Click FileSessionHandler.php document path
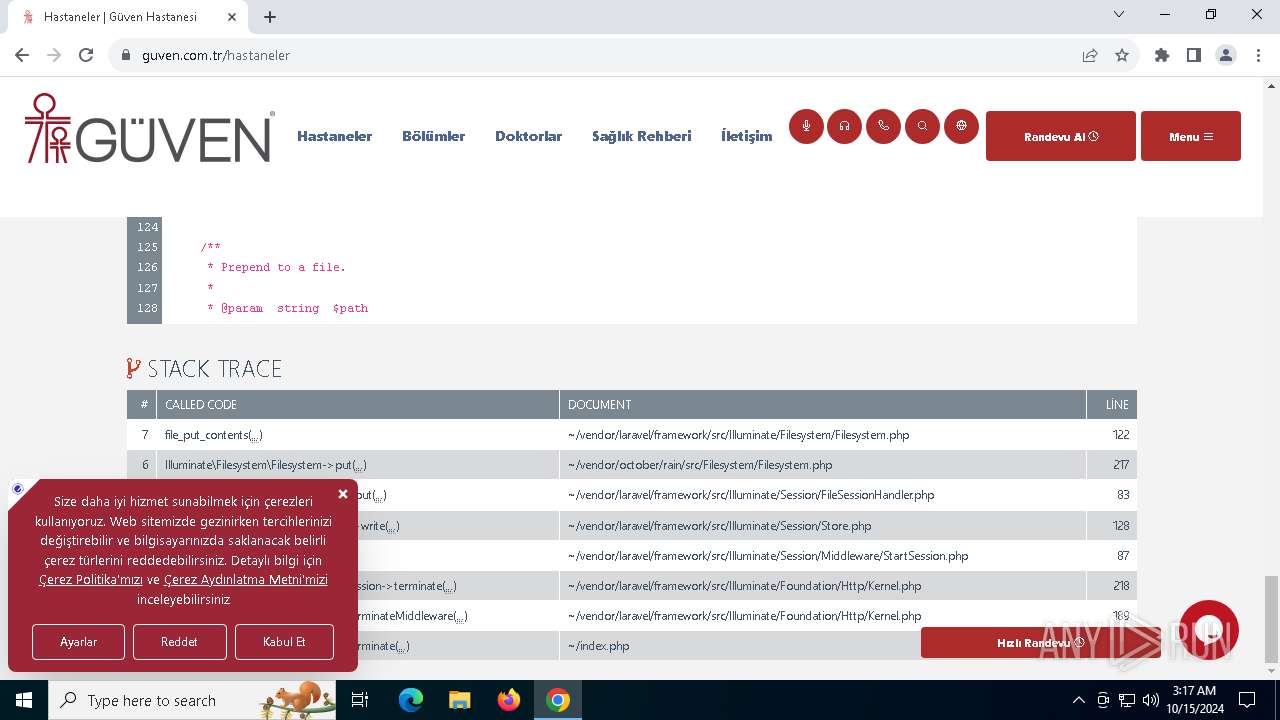The height and width of the screenshot is (720, 1280). pos(751,495)
